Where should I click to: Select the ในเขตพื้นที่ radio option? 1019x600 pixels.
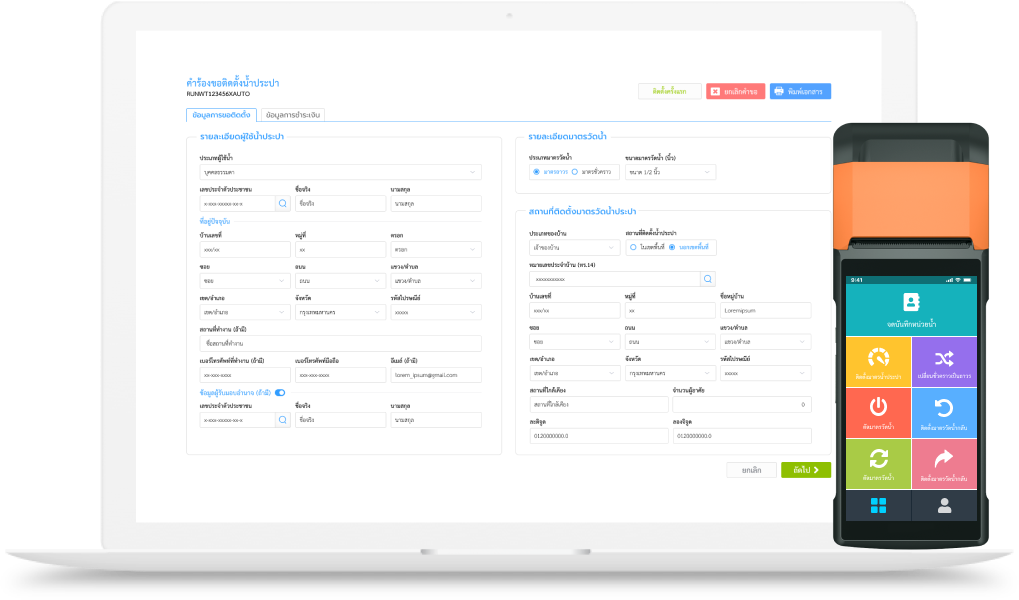(x=633, y=247)
